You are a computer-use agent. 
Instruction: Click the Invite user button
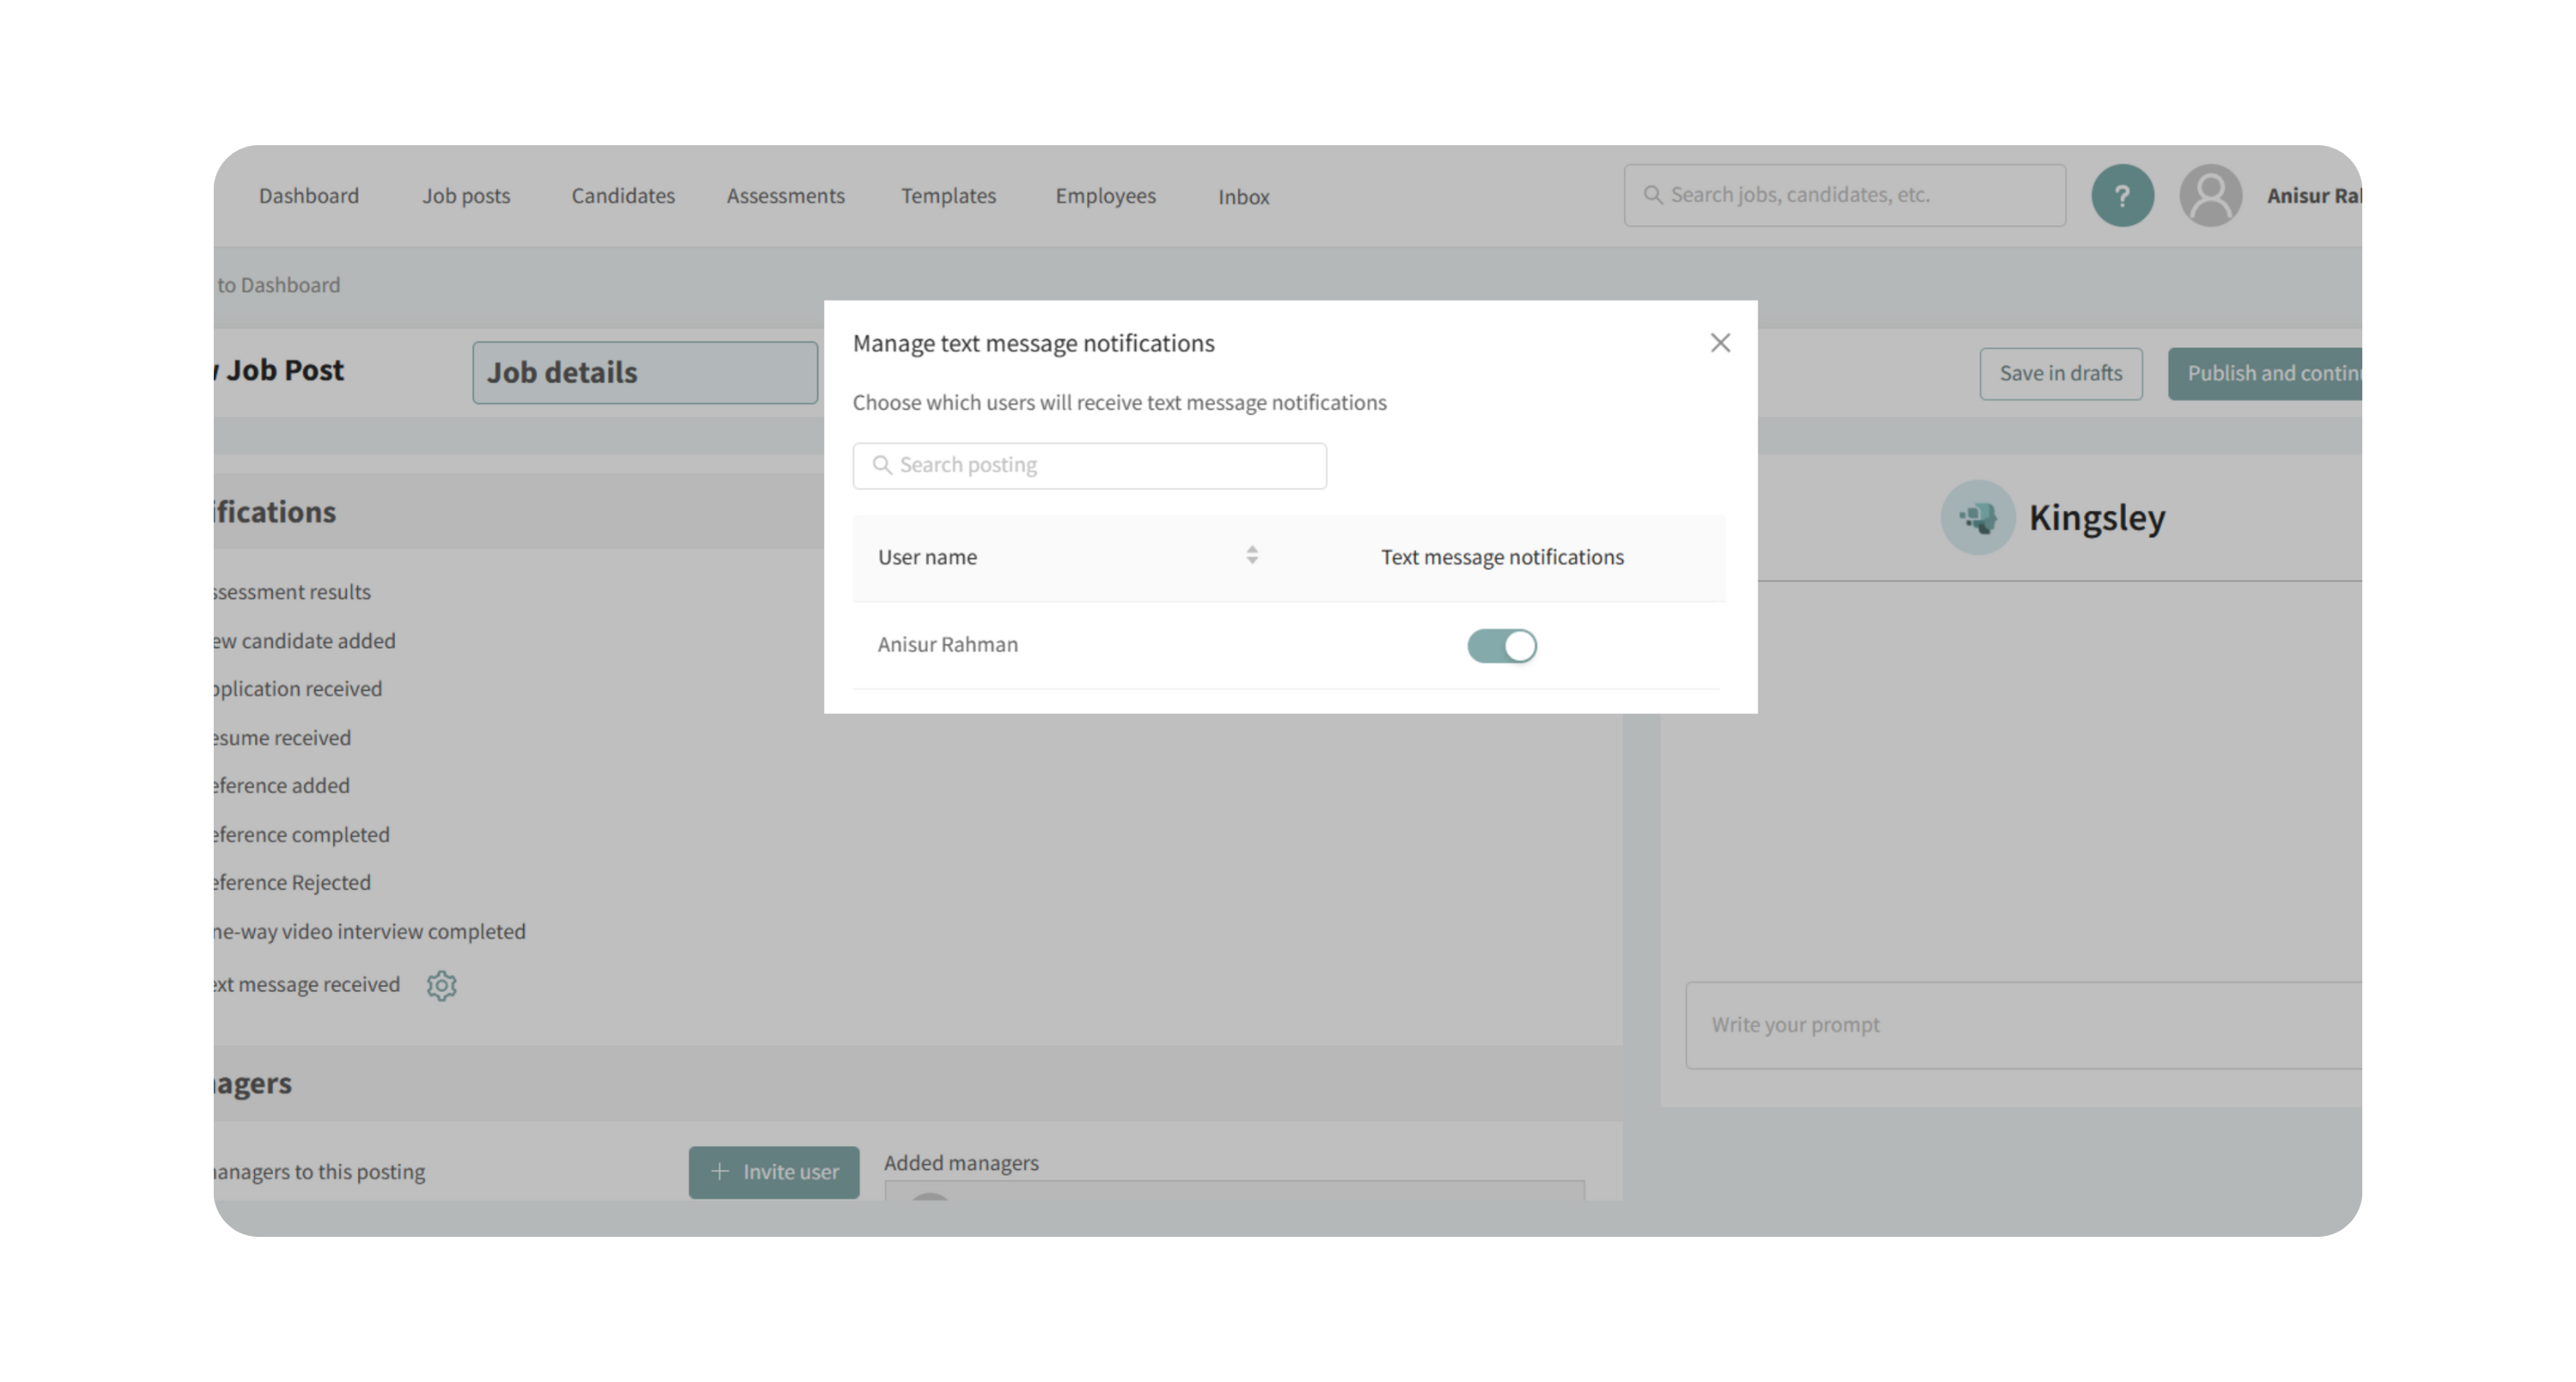(773, 1172)
